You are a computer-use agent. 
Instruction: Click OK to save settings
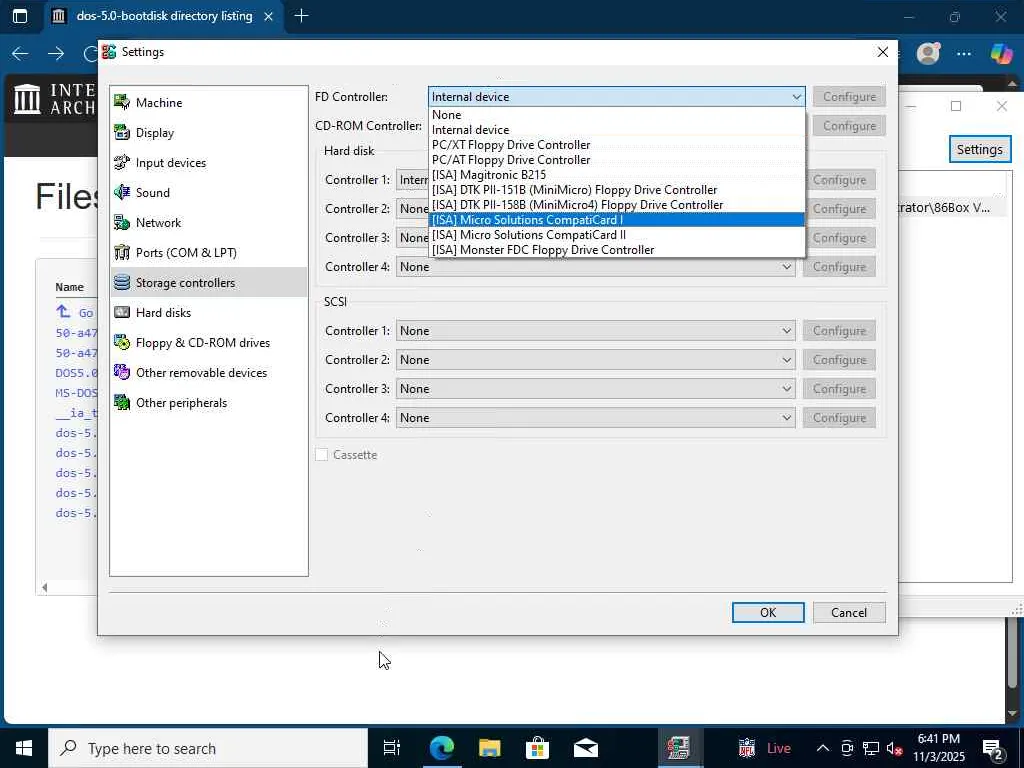coord(768,612)
